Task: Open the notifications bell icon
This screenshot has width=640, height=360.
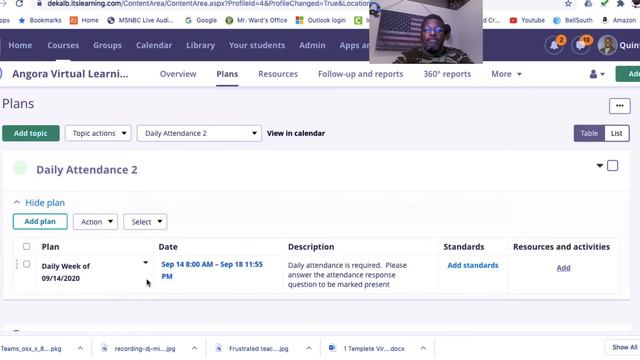Action: pyautogui.click(x=554, y=45)
